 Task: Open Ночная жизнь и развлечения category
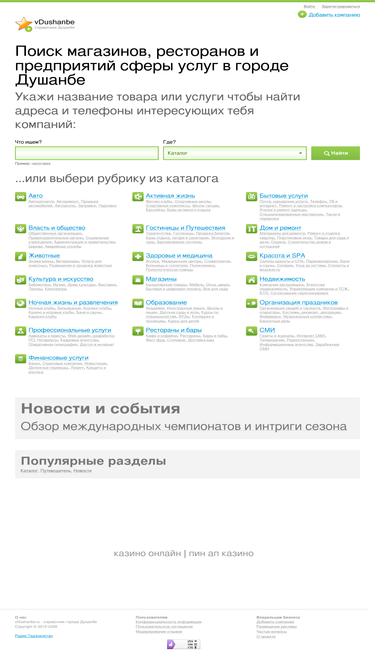73,302
